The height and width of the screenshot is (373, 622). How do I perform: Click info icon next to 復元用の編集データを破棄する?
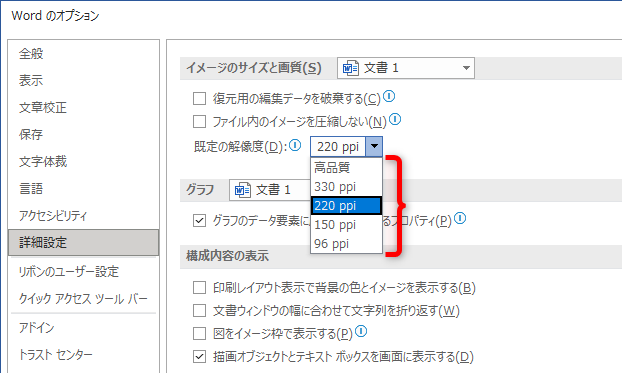coord(389,96)
